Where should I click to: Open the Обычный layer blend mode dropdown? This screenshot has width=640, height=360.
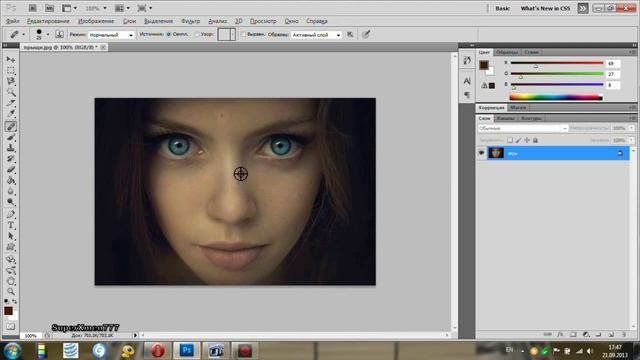point(523,128)
